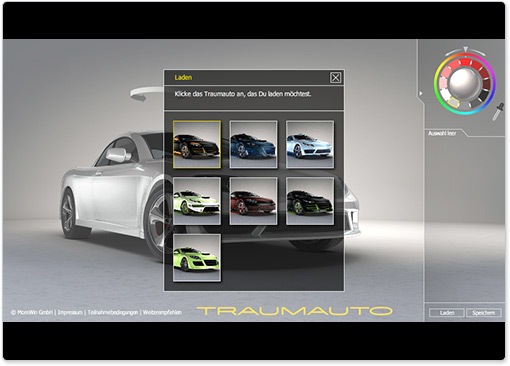Image resolution: width=510 pixels, height=366 pixels.
Task: Load the green and white car
Action: pyautogui.click(x=197, y=201)
